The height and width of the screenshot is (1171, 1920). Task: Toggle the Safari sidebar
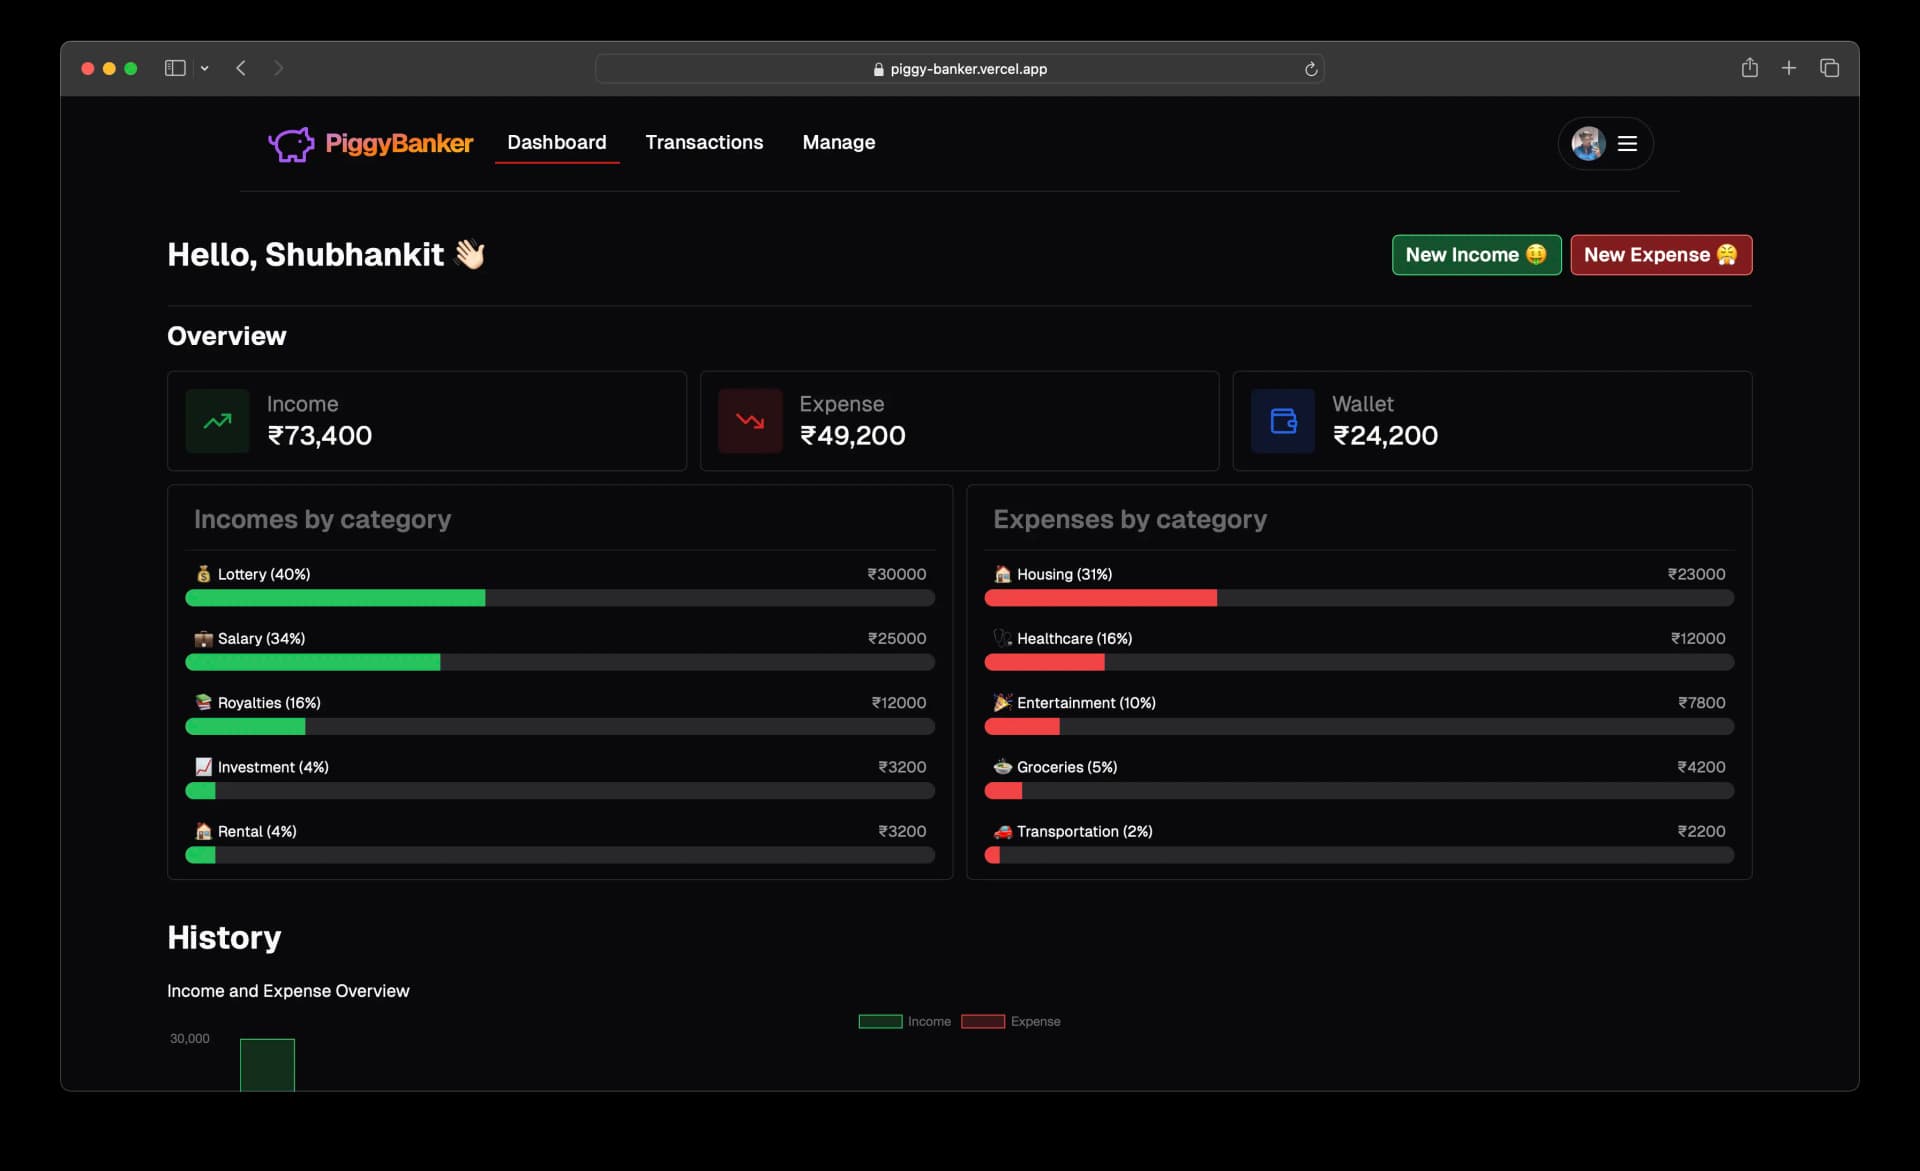pyautogui.click(x=175, y=68)
